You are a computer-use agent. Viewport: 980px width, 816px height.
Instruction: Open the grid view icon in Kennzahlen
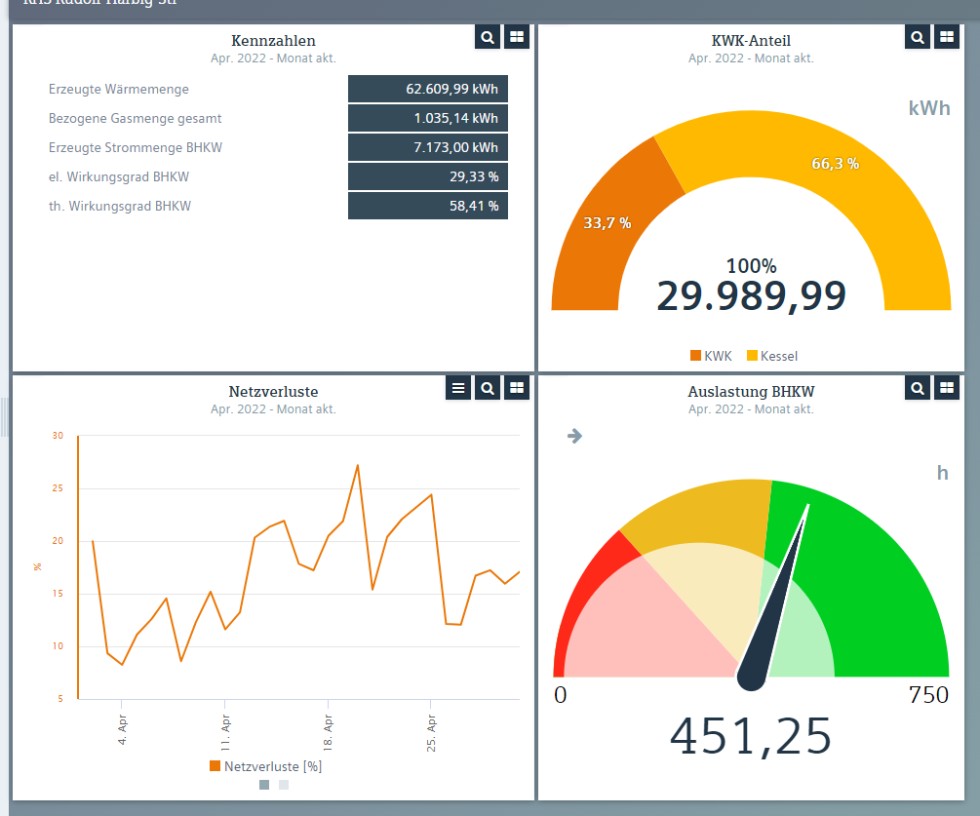coord(516,37)
